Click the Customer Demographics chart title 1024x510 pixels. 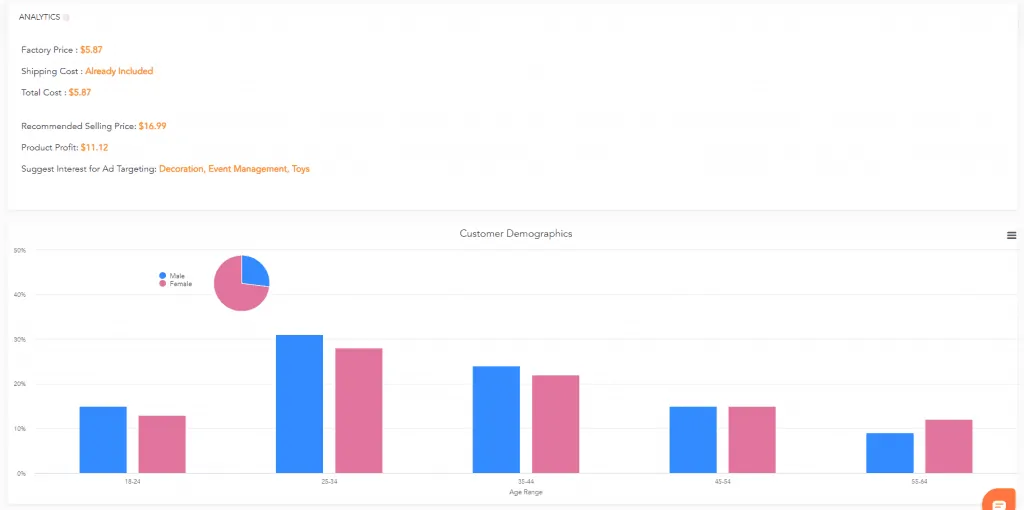[515, 234]
